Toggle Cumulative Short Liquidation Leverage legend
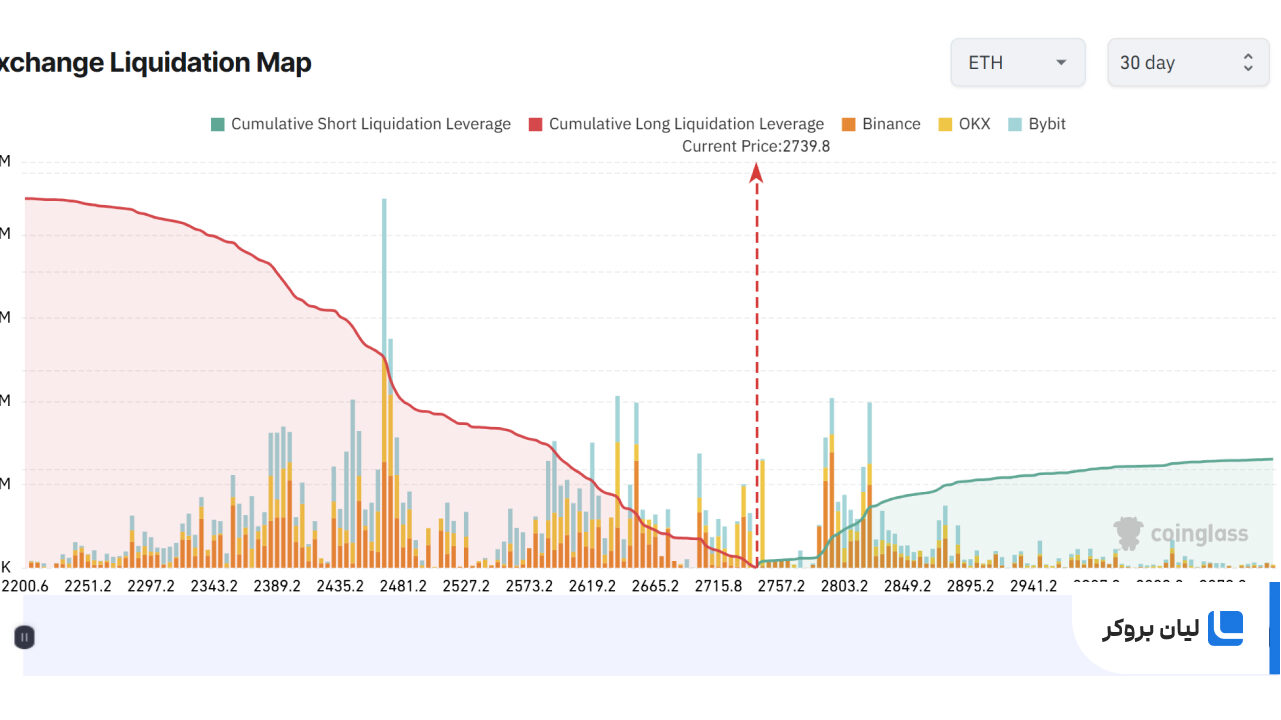Image resolution: width=1281 pixels, height=720 pixels. 360,124
